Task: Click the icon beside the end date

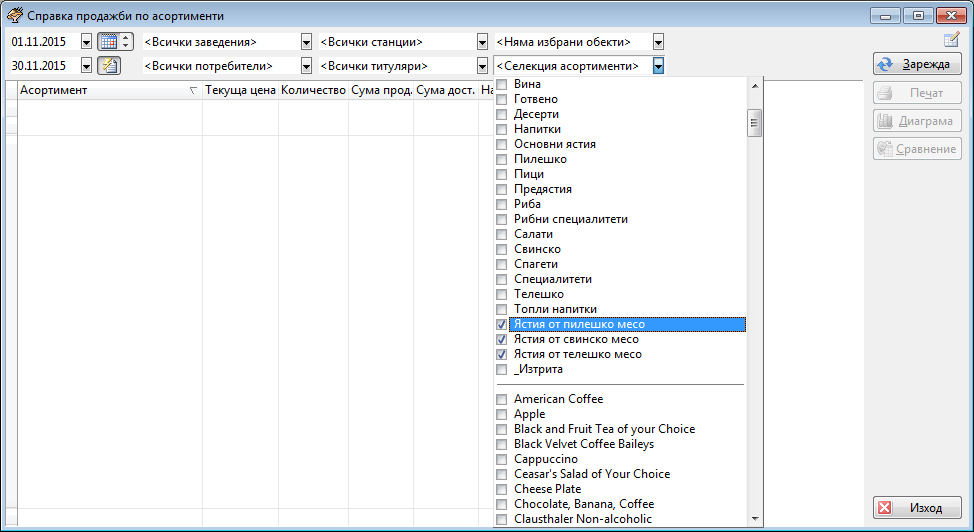Action: coord(108,66)
